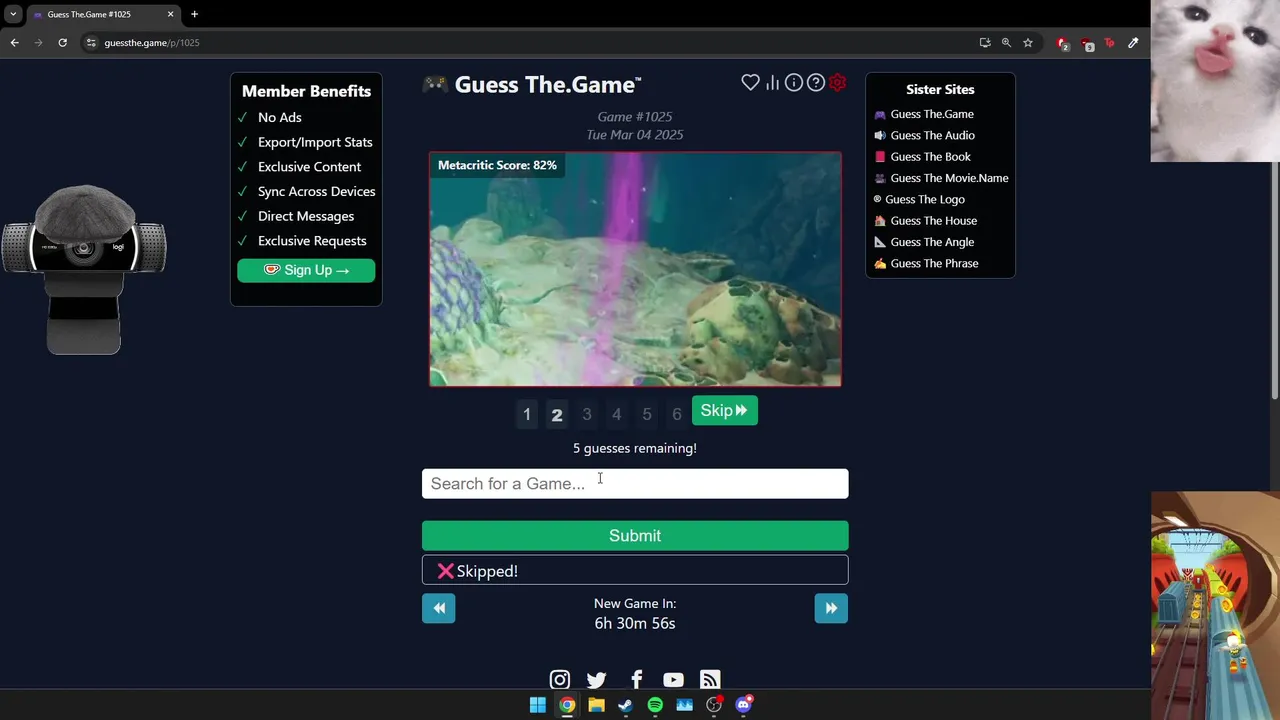Click the Guess The.Game page title

pos(546,85)
